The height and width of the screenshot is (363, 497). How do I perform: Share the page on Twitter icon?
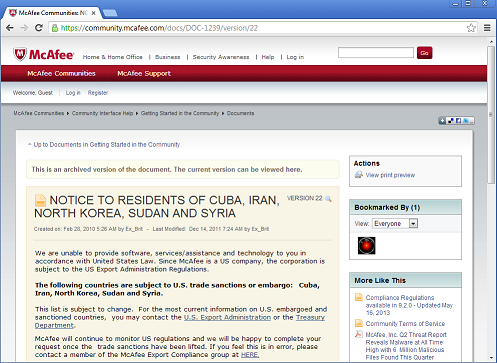pyautogui.click(x=466, y=121)
